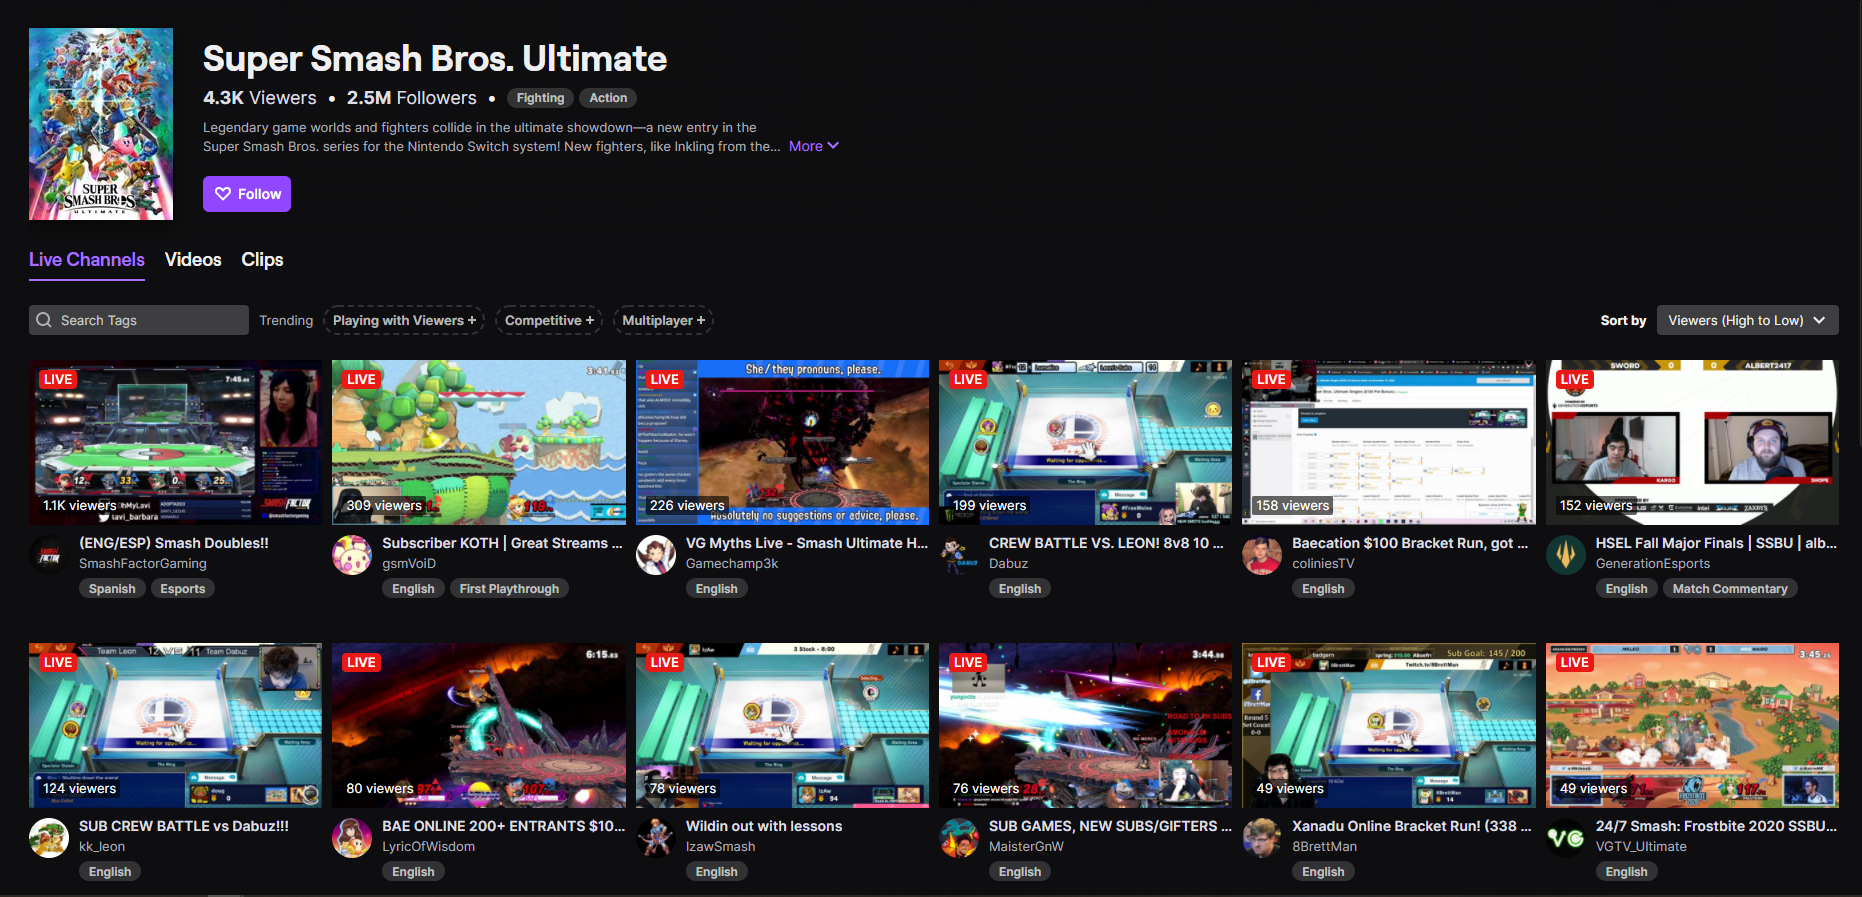Open stream title Baecation $100 Bracket Run
1862x897 pixels.
(1410, 543)
